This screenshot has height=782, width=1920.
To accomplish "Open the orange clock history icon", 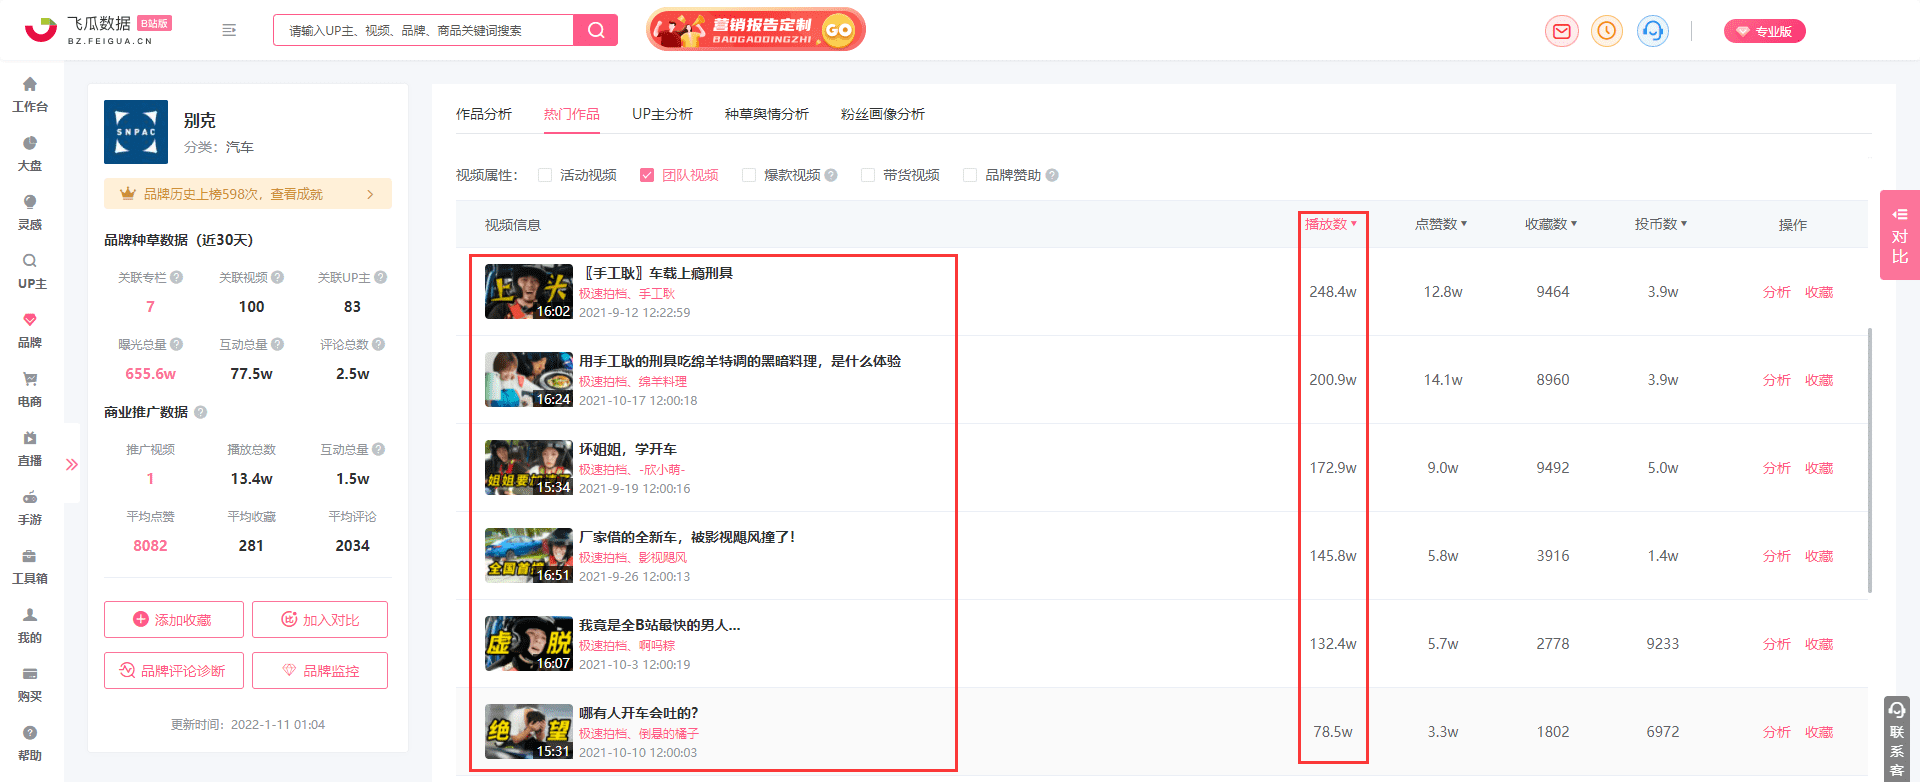I will (1607, 31).
